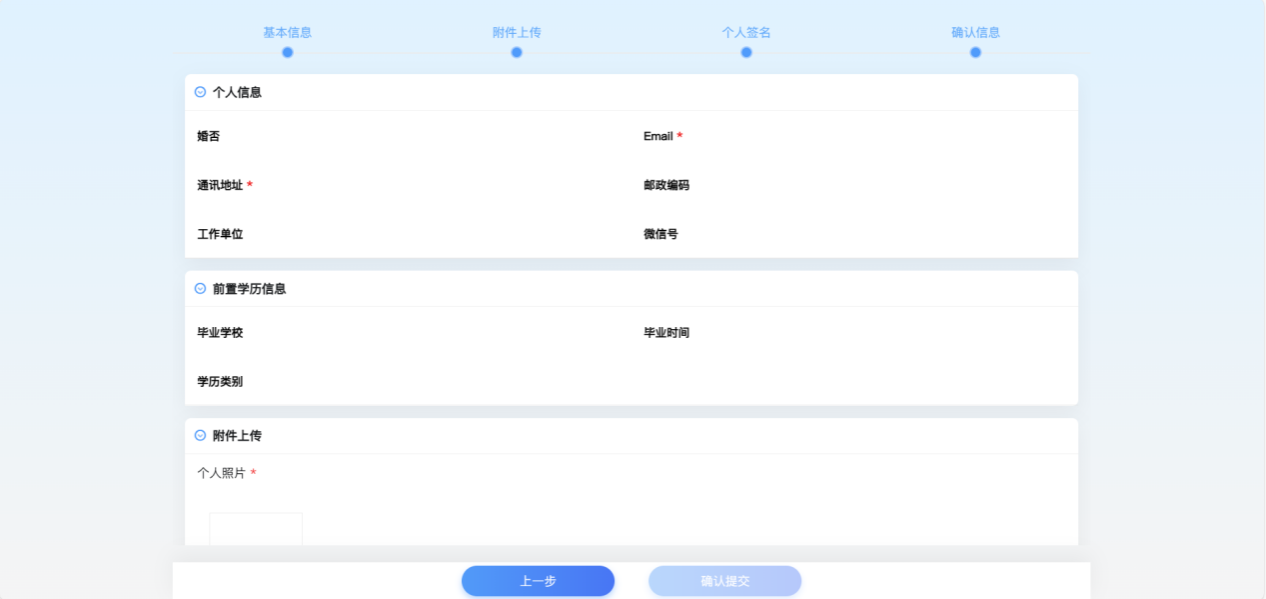Collapse the 前置学历信息 section chevron icon
Image resolution: width=1266 pixels, height=599 pixels.
click(200, 289)
